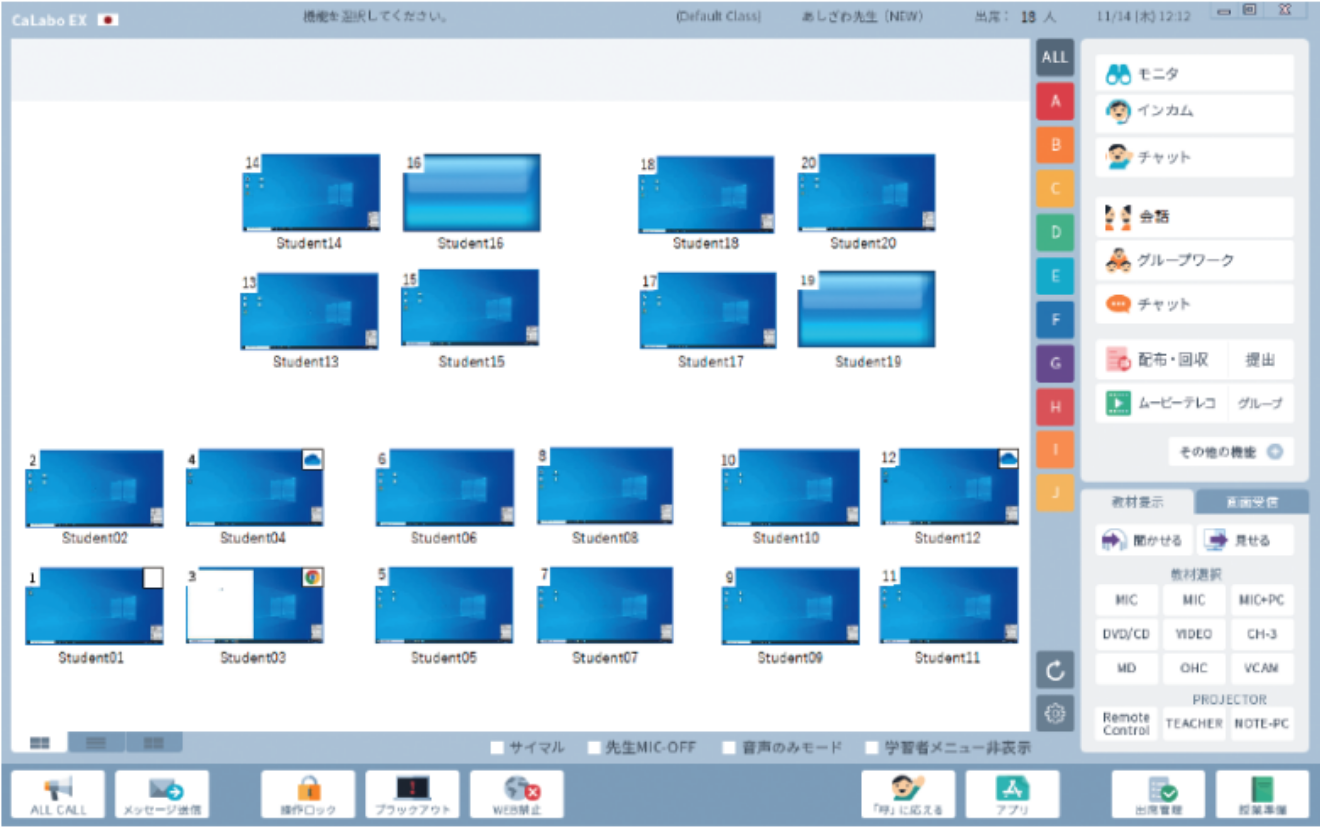Enable the WEB禁止 globe button

point(516,794)
